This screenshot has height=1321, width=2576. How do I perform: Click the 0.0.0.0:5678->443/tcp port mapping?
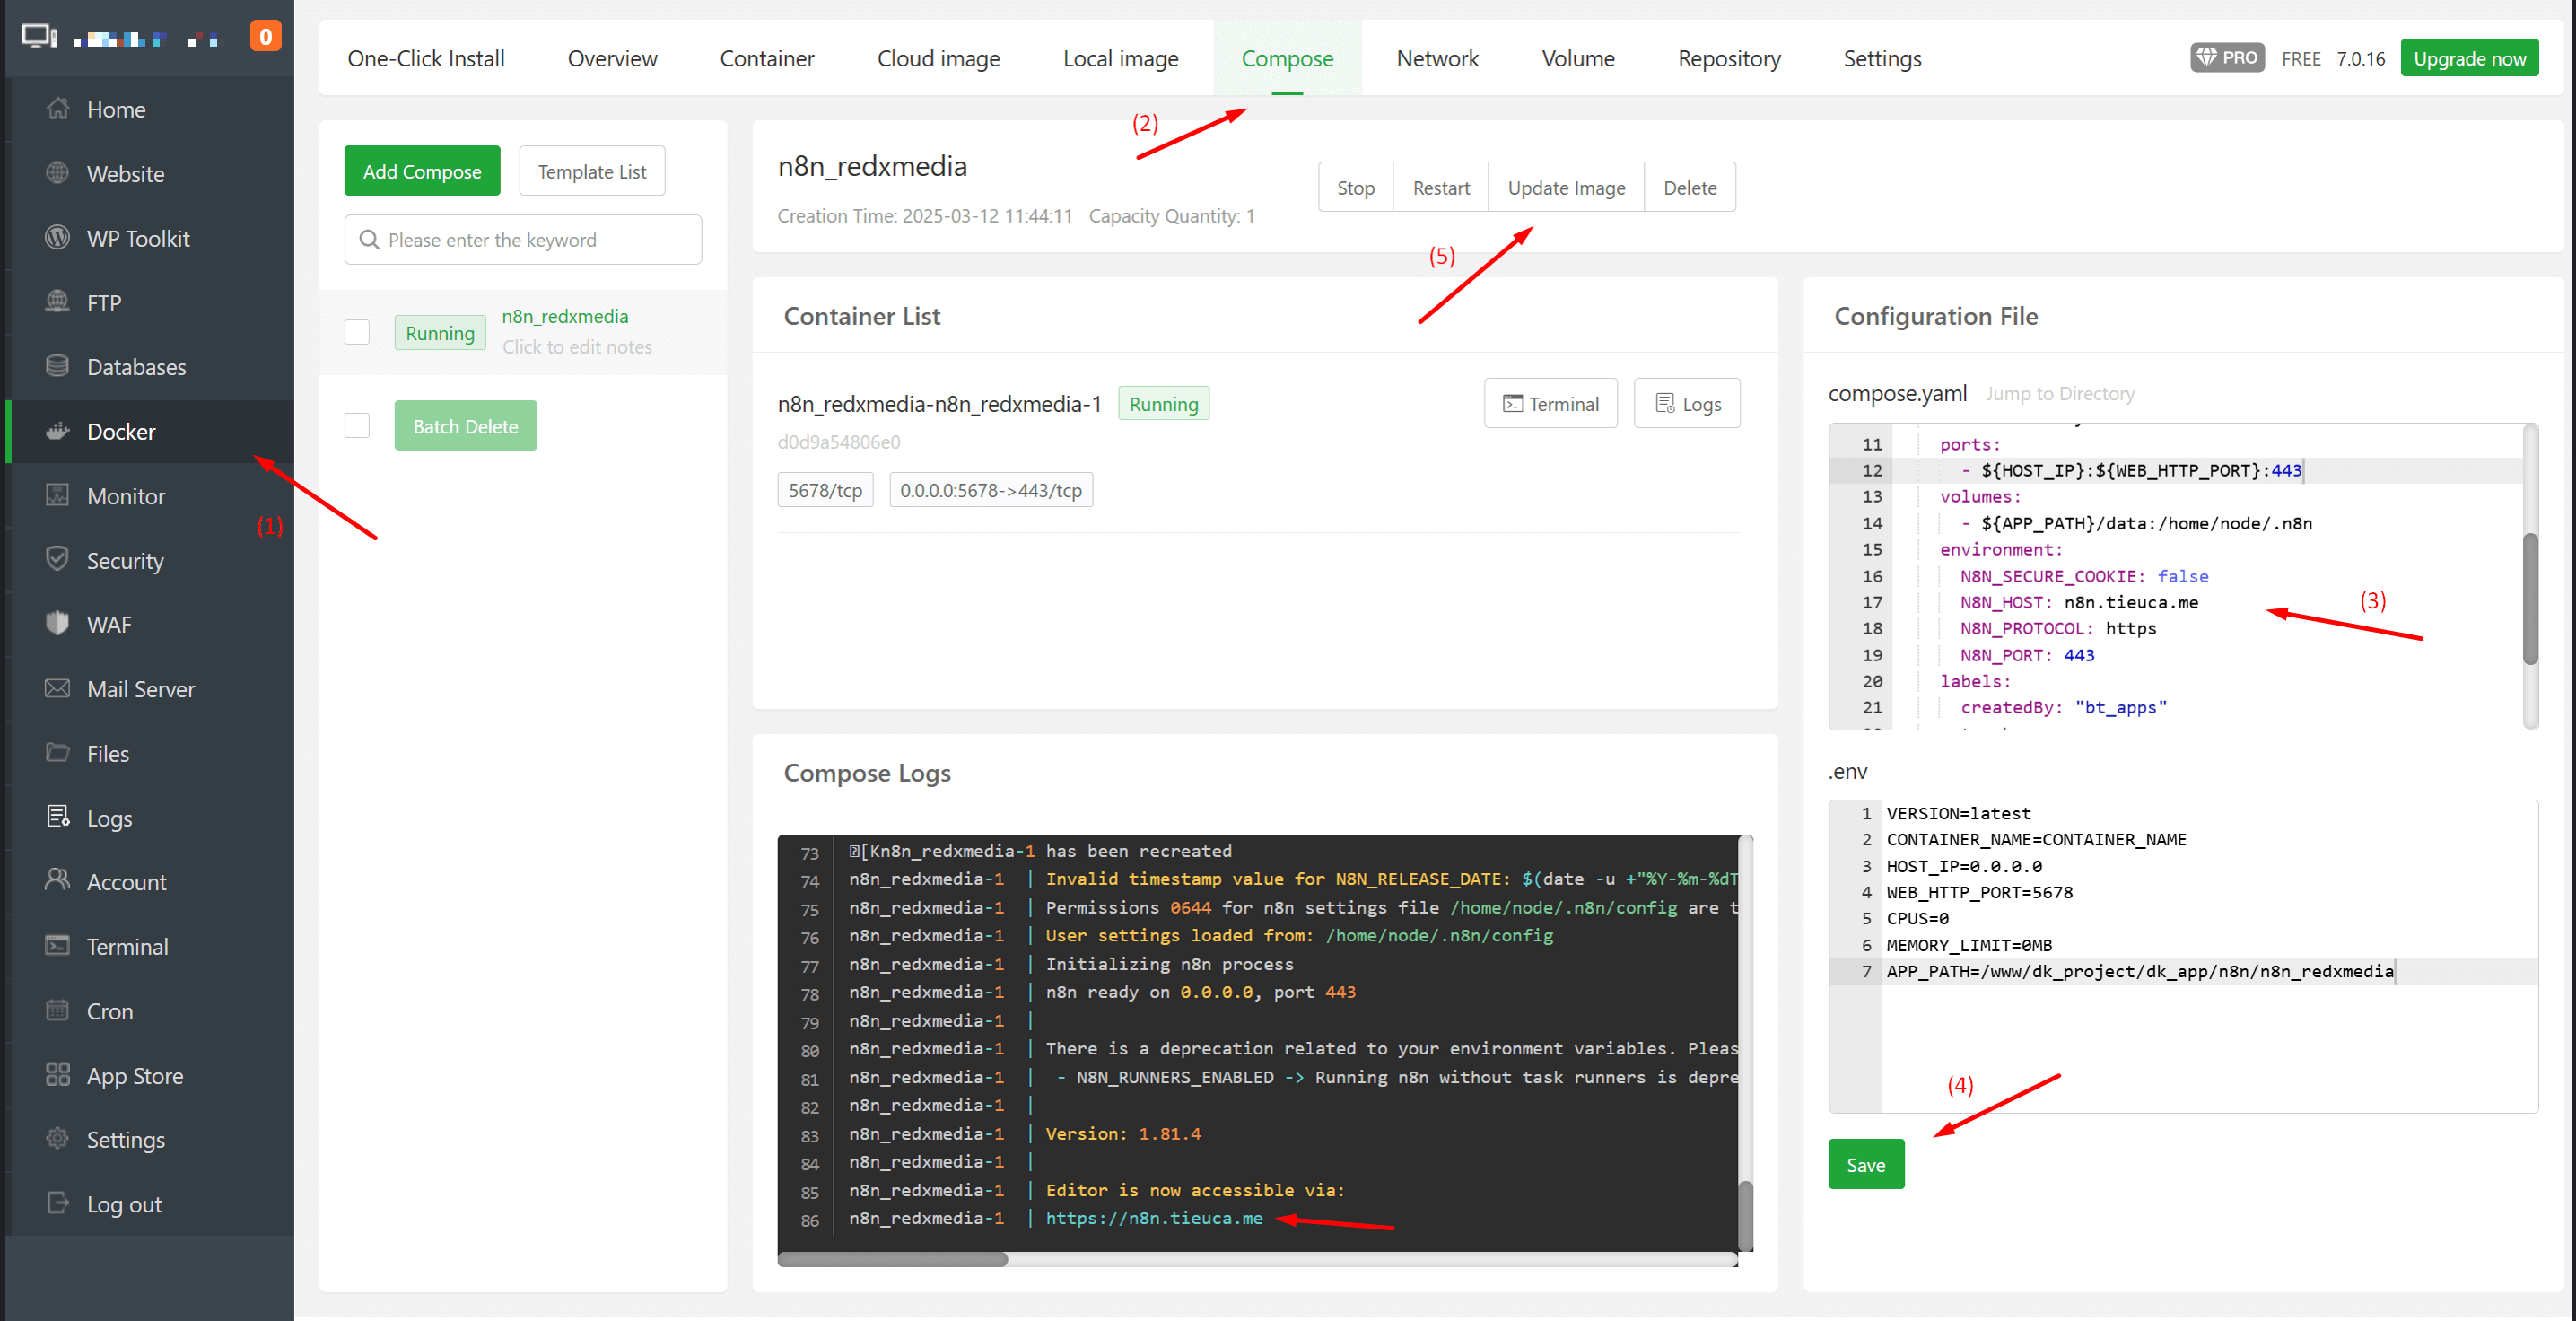pos(991,490)
